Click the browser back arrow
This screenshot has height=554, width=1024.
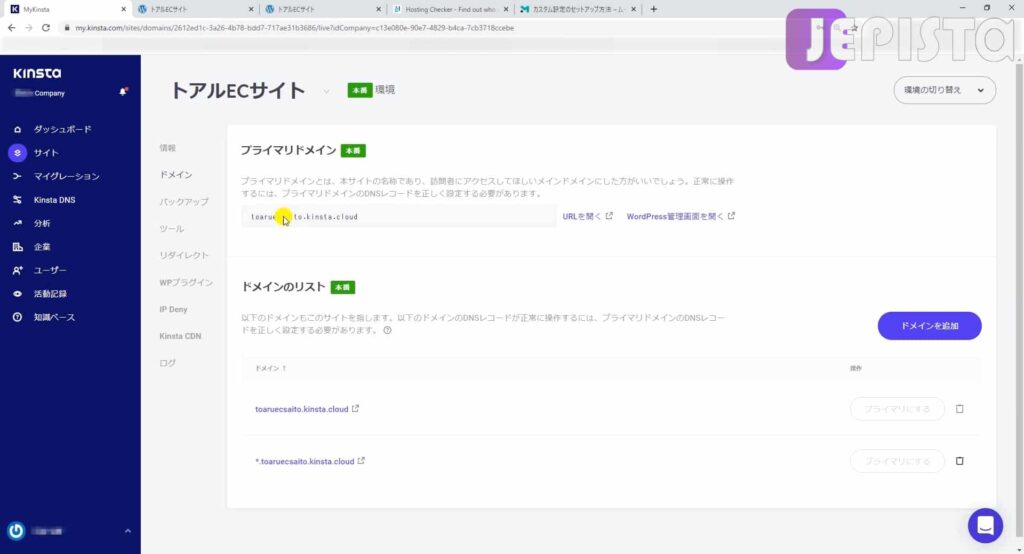pos(11,28)
